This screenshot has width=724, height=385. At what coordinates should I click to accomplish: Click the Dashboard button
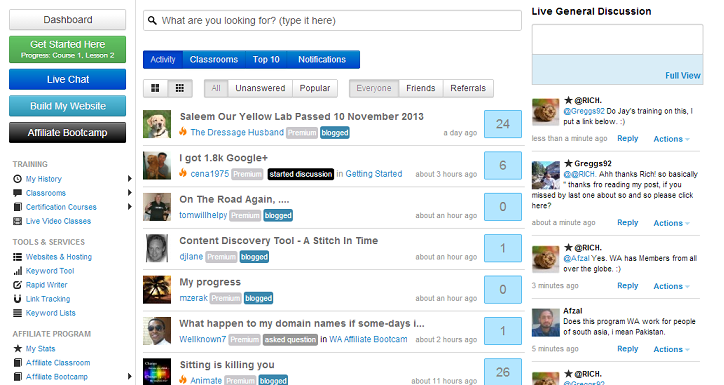coord(67,20)
